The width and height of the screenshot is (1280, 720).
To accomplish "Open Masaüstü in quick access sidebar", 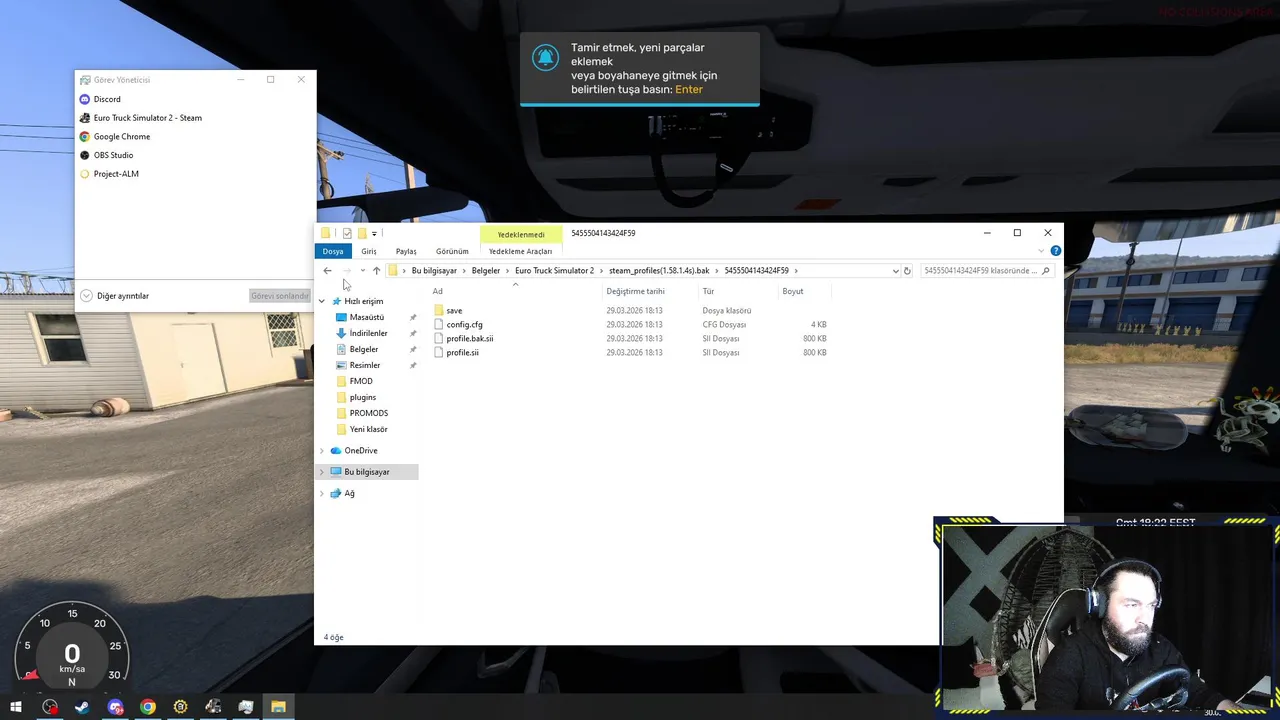I will [x=367, y=317].
